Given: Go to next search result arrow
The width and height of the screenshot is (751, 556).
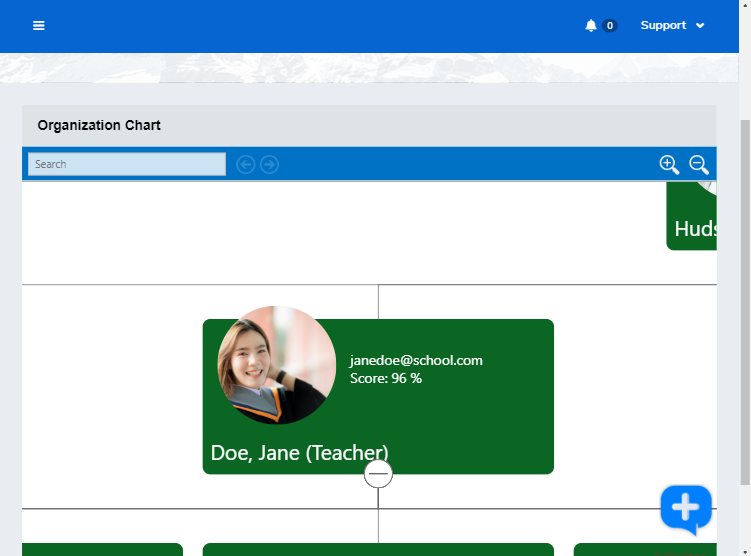Looking at the screenshot, I should [269, 165].
